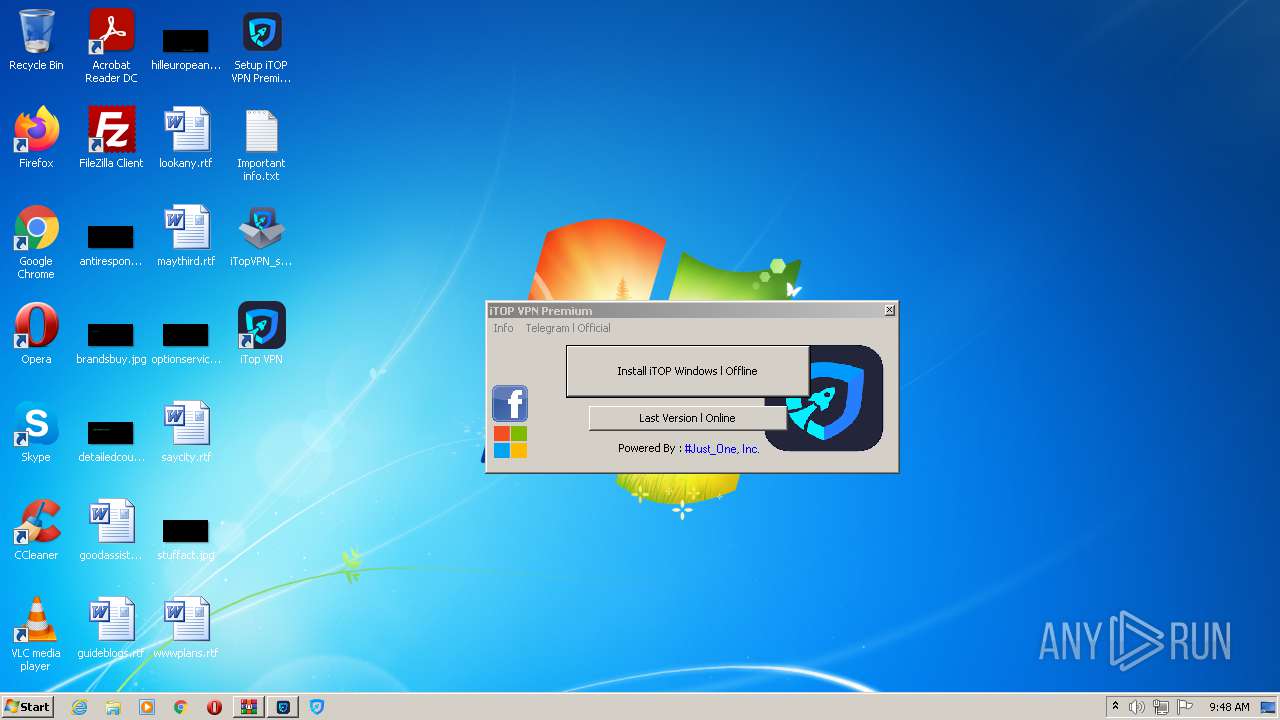The image size is (1280, 720).
Task: Open Windows Explorer folder from taskbar
Action: click(x=113, y=707)
